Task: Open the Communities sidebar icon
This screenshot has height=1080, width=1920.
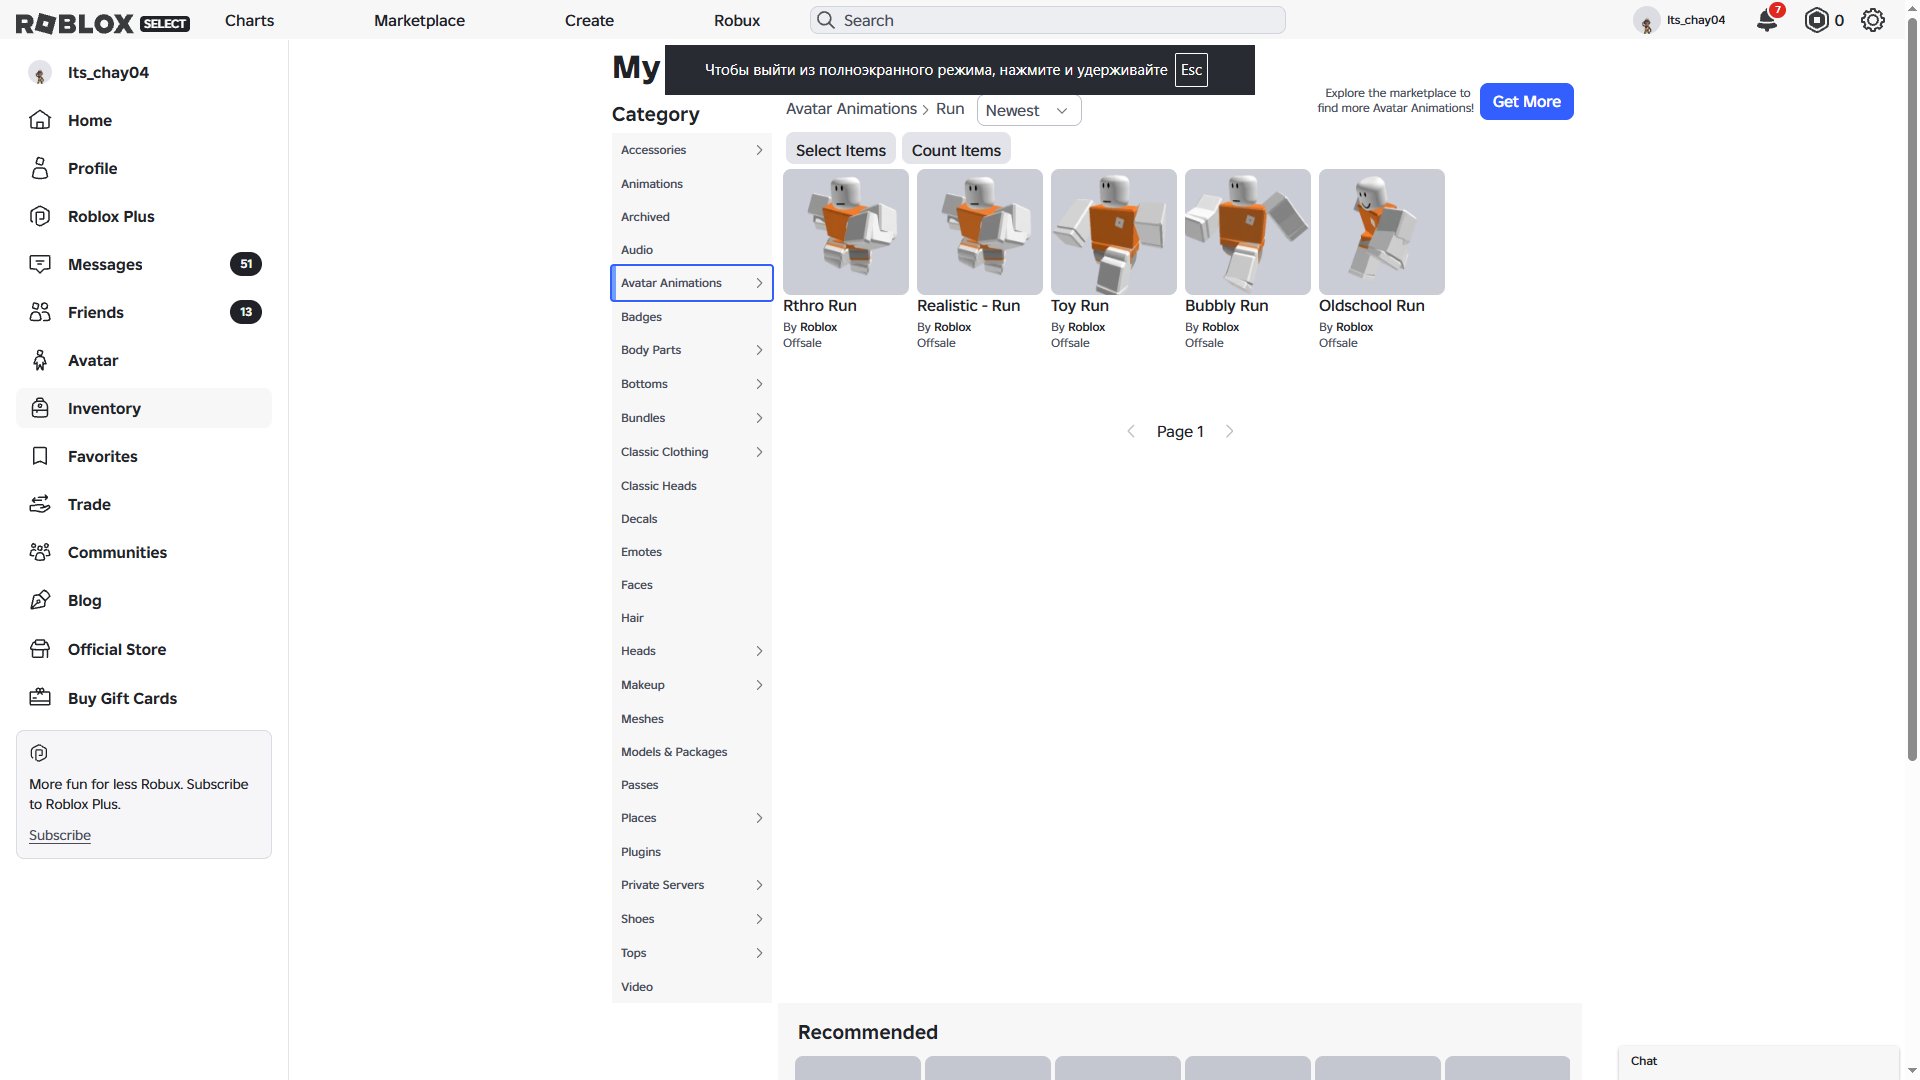Action: pos(40,552)
